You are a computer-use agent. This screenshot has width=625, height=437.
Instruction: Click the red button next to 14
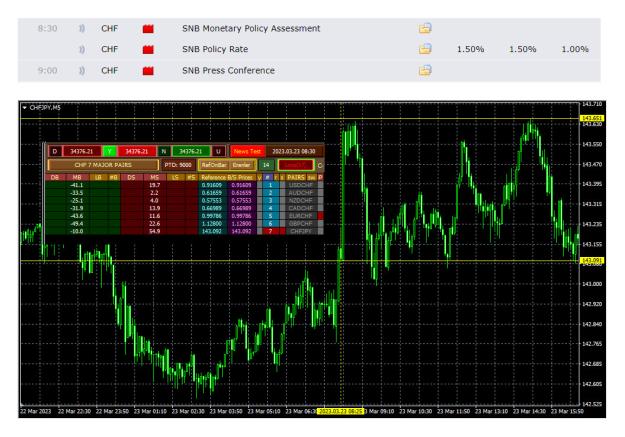coord(295,165)
